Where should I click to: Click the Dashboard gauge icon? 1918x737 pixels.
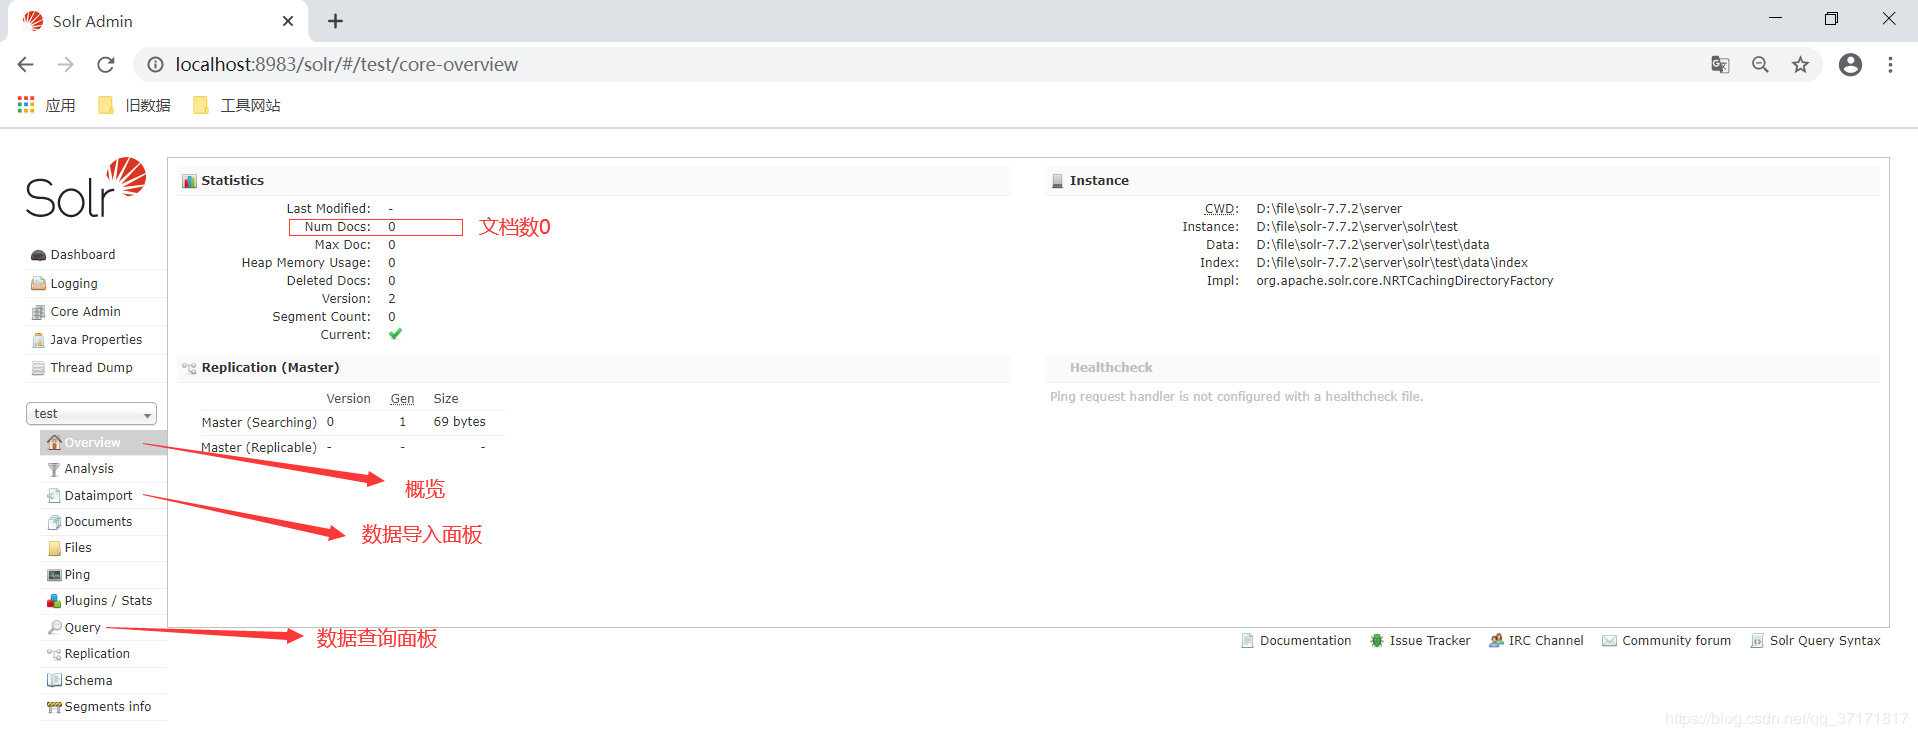coord(38,255)
